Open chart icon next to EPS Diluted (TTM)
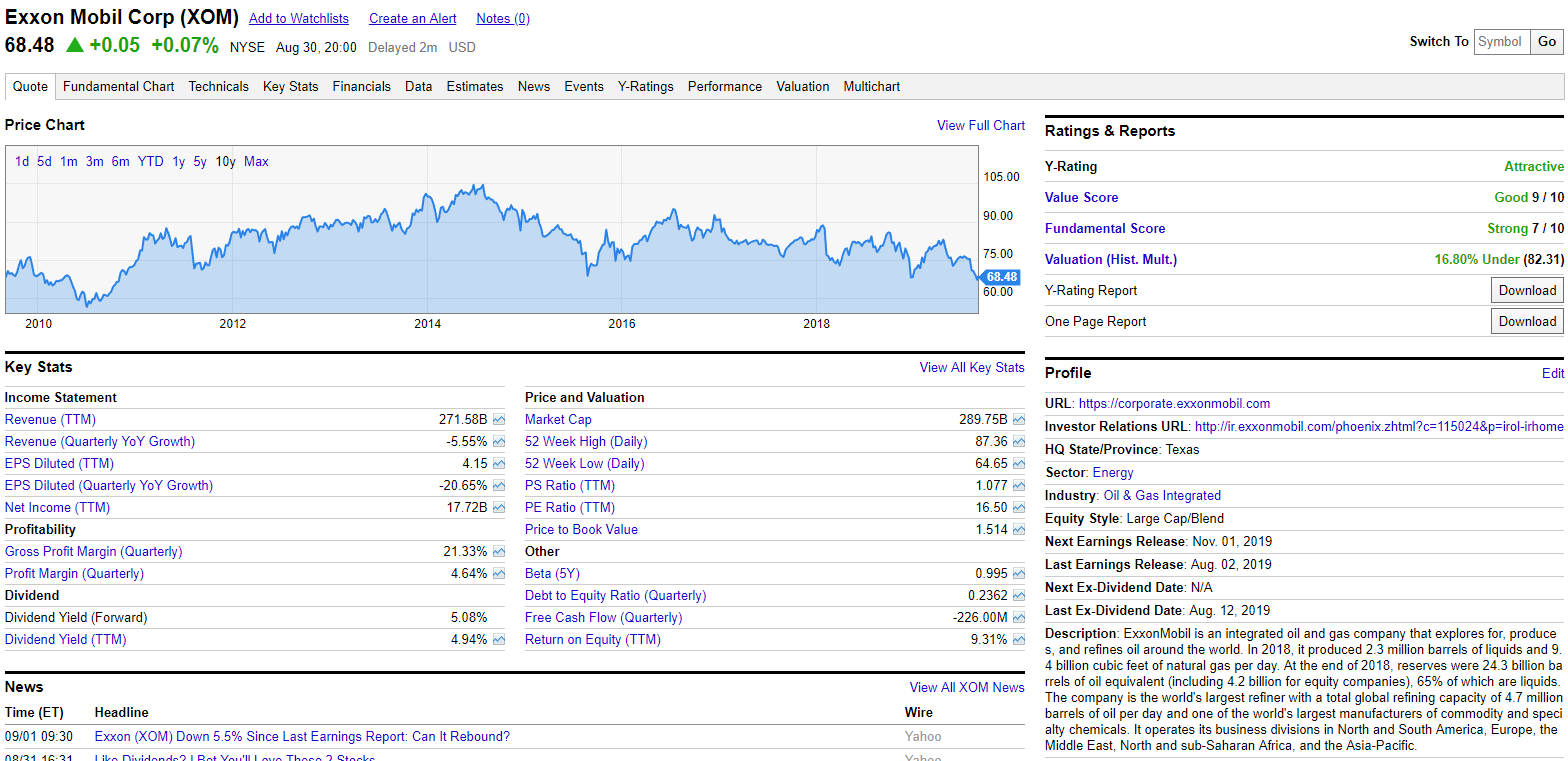1568x761 pixels. pos(499,464)
